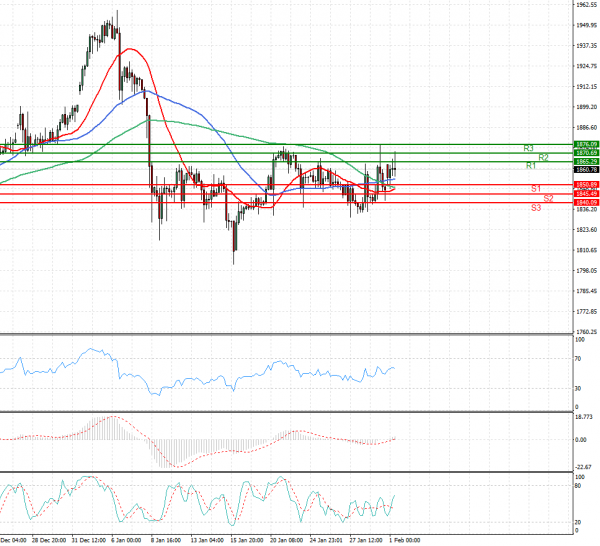Click the 15 Jan 20:00 time label
The width and height of the screenshot is (600, 546).
coord(247,540)
